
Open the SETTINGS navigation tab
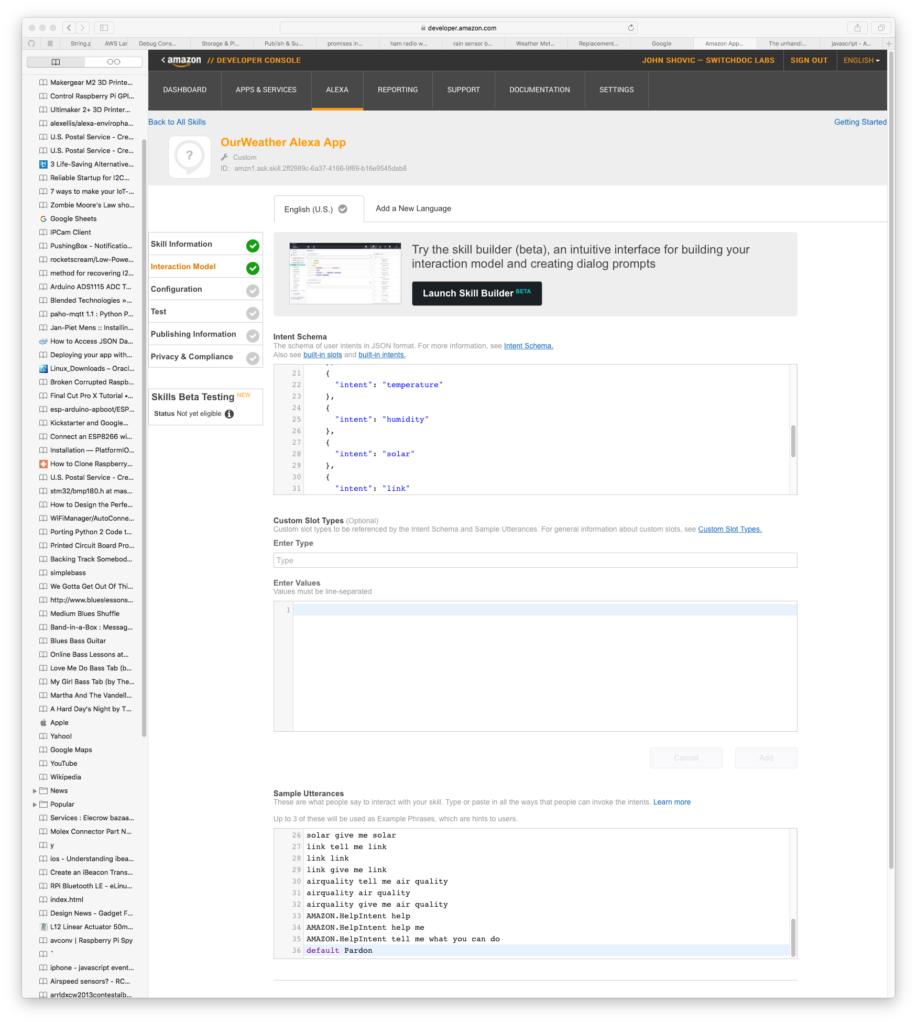click(617, 90)
